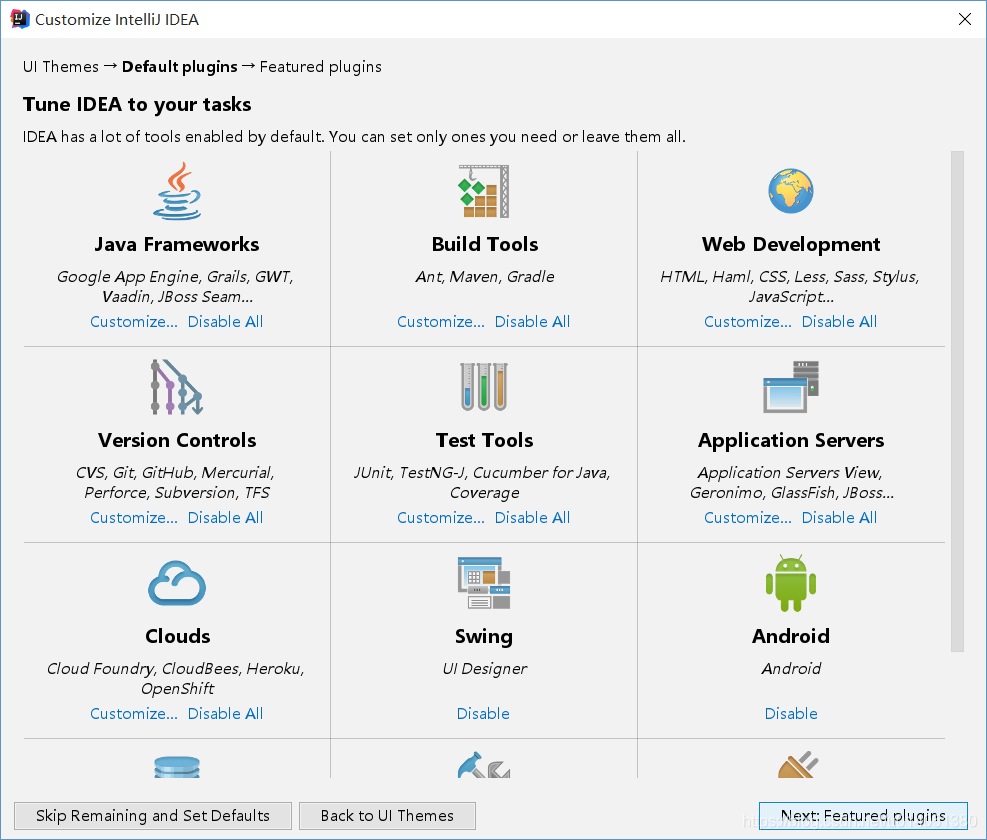Customize Application Servers plugins

[x=748, y=518]
